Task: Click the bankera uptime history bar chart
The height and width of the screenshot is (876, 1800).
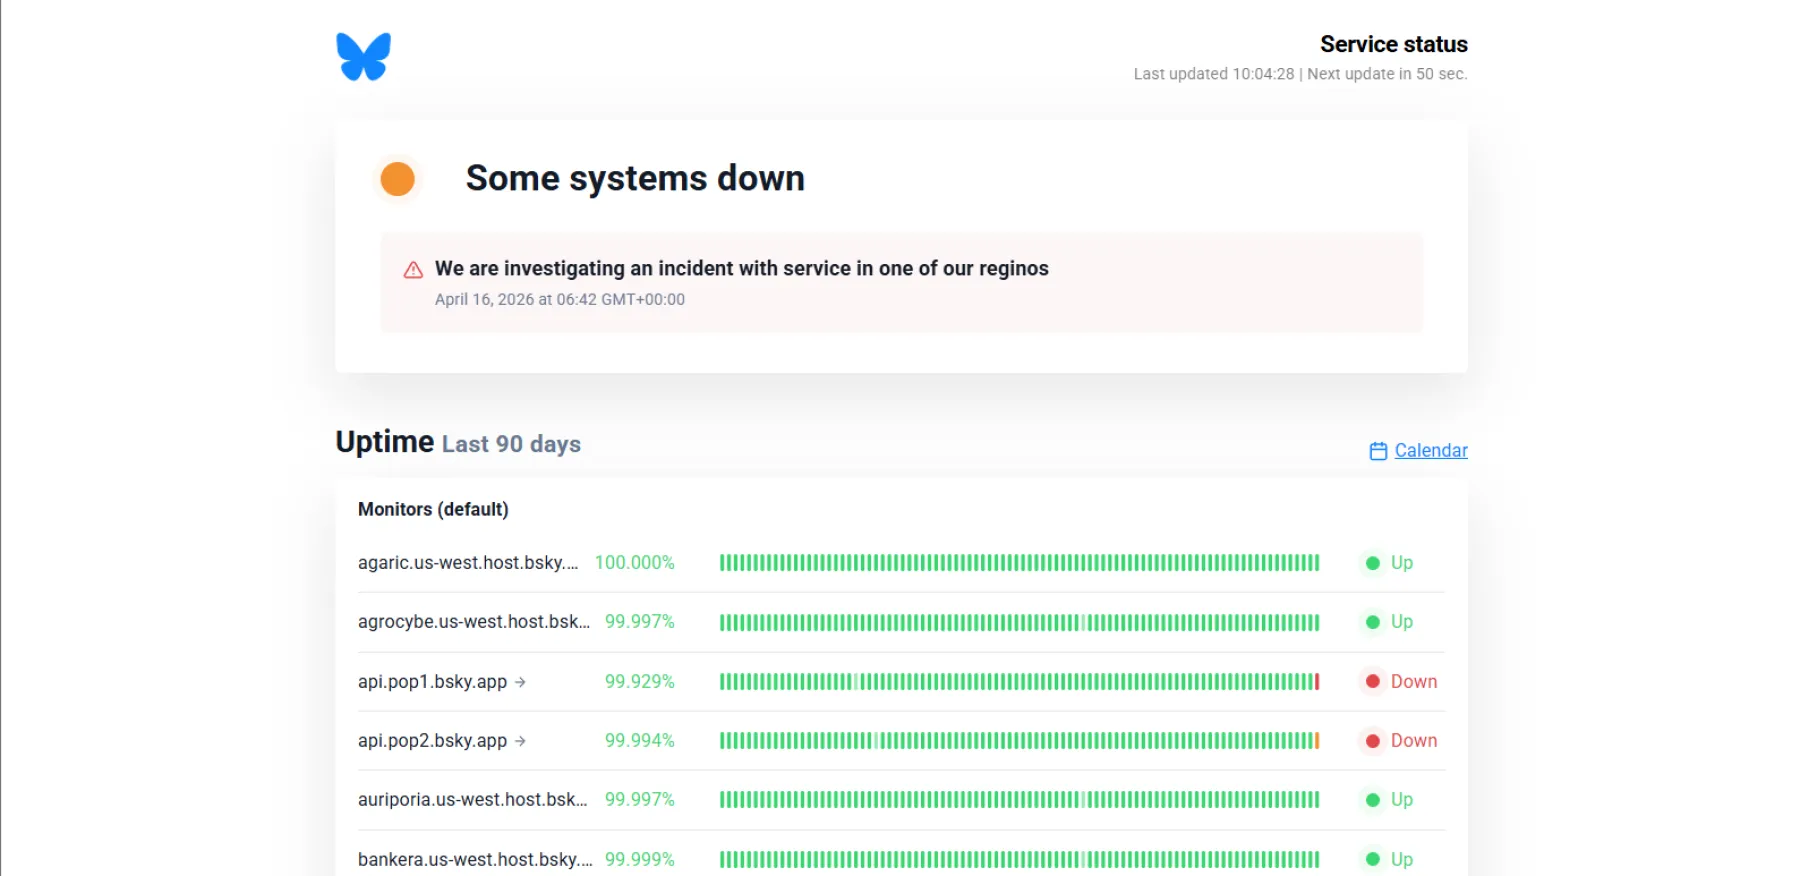Action: (x=1020, y=859)
